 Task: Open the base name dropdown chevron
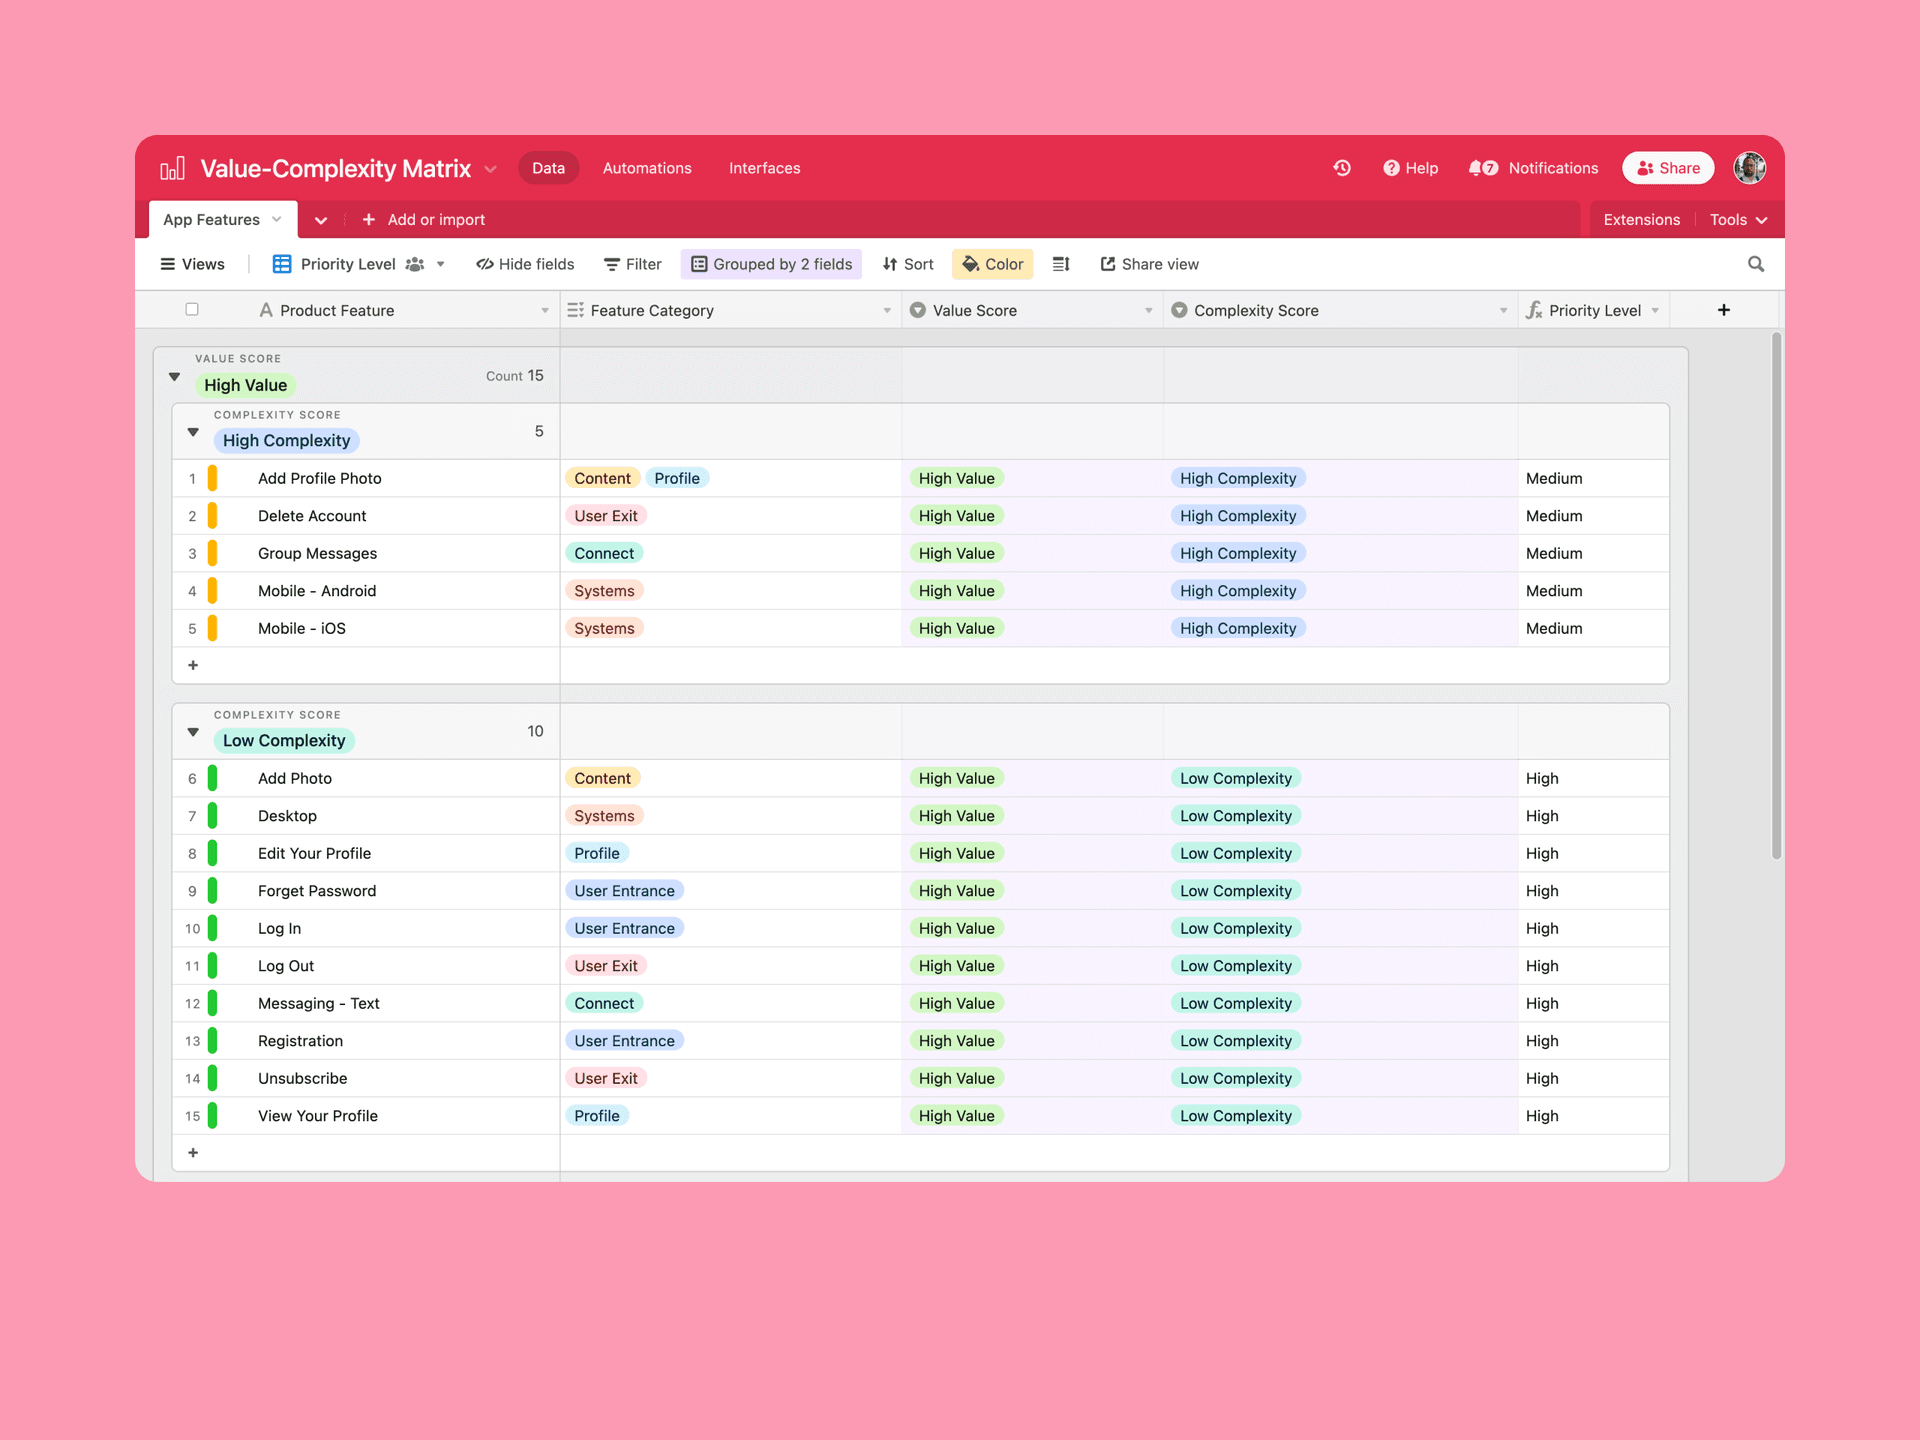(x=490, y=169)
